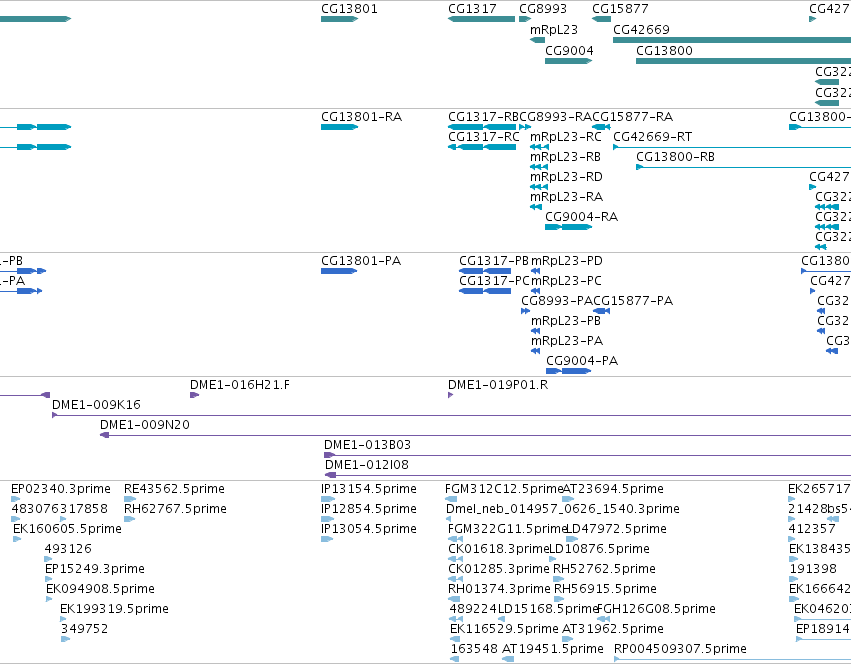Click the CG8993 gene label

(543, 9)
